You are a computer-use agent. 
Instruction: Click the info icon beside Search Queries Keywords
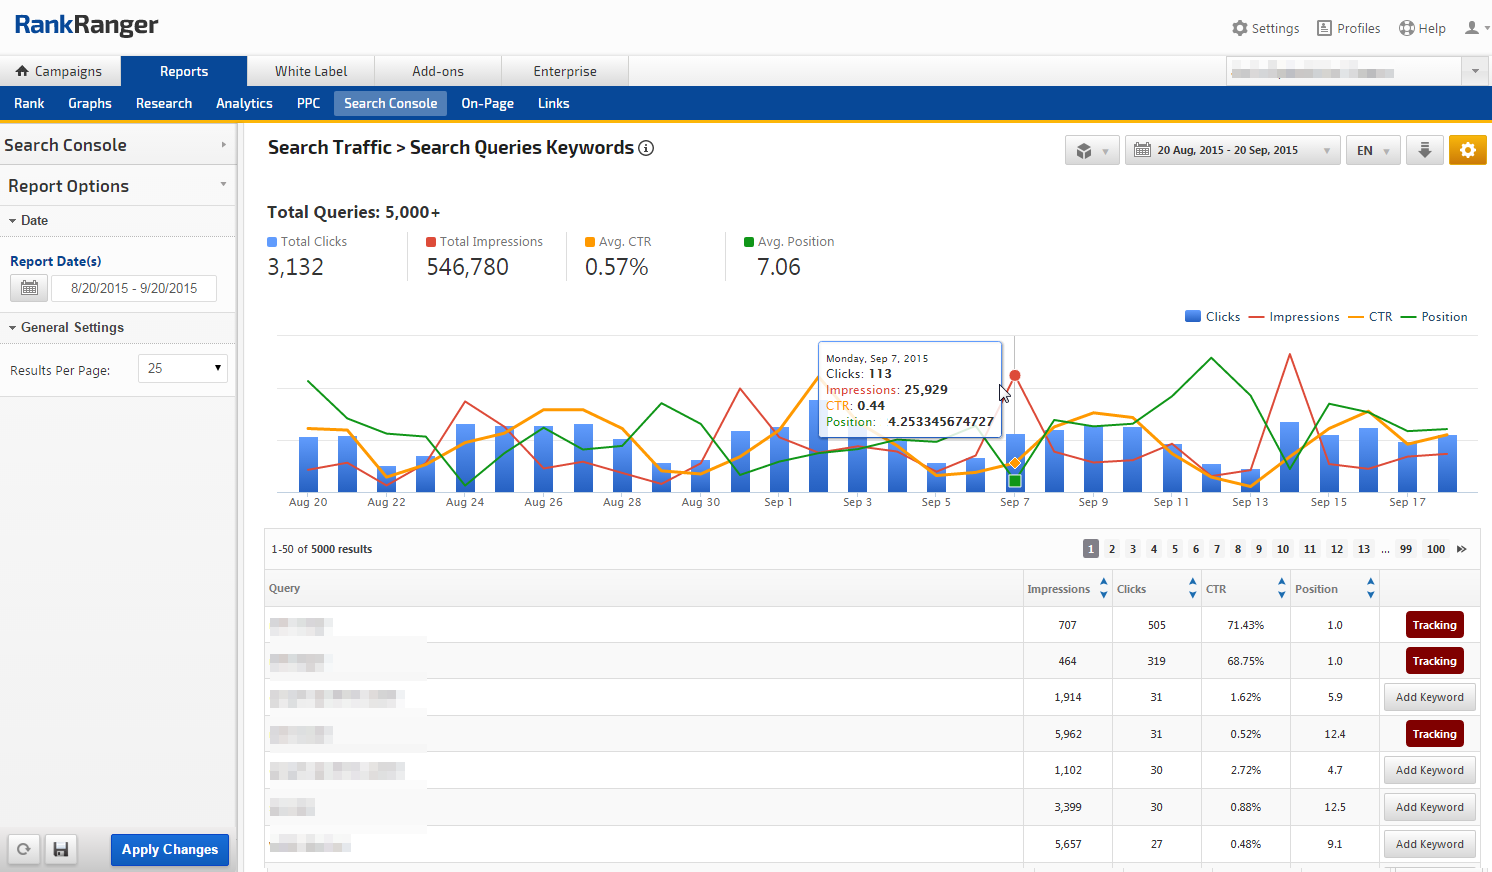646,148
